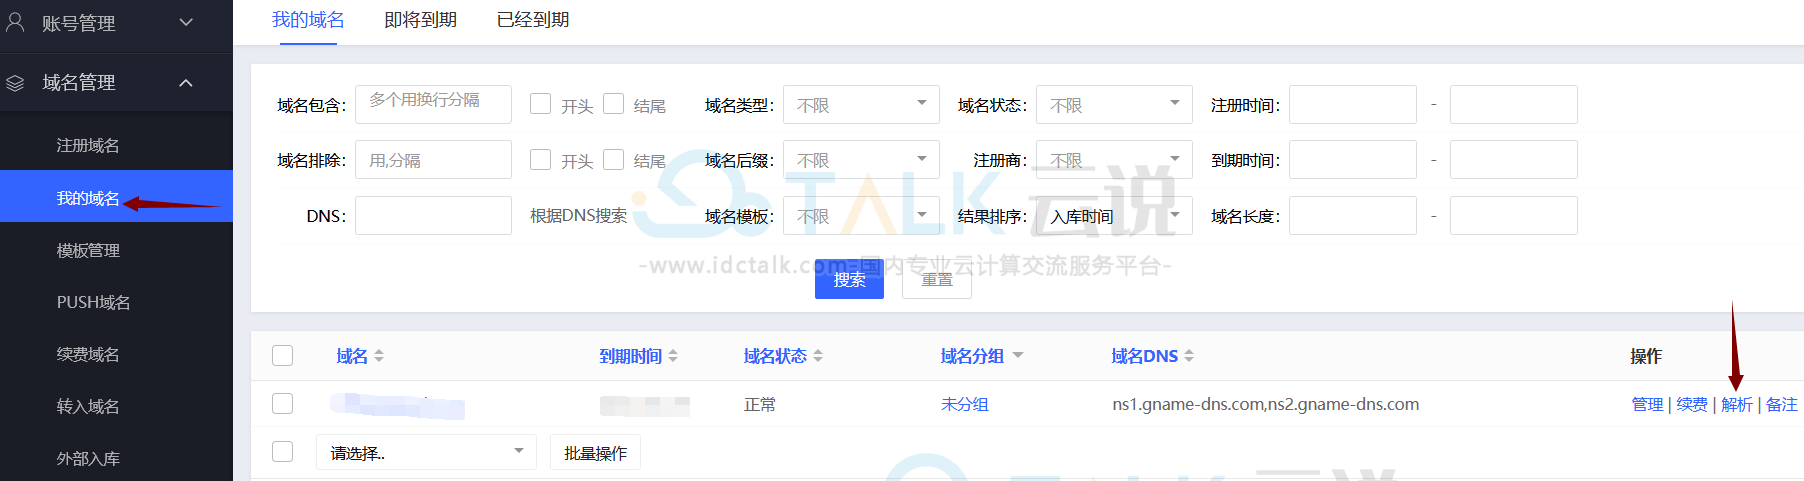Open the 域名后缀 dropdown
This screenshot has width=1804, height=481.
861,160
